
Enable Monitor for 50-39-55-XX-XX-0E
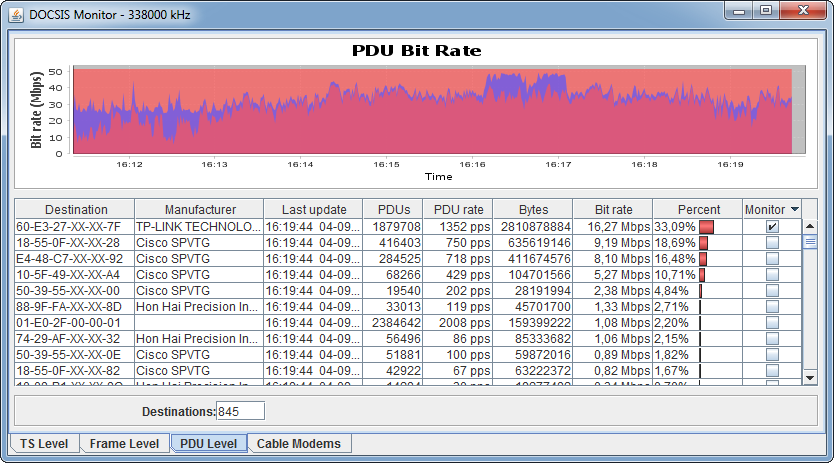pos(772,354)
